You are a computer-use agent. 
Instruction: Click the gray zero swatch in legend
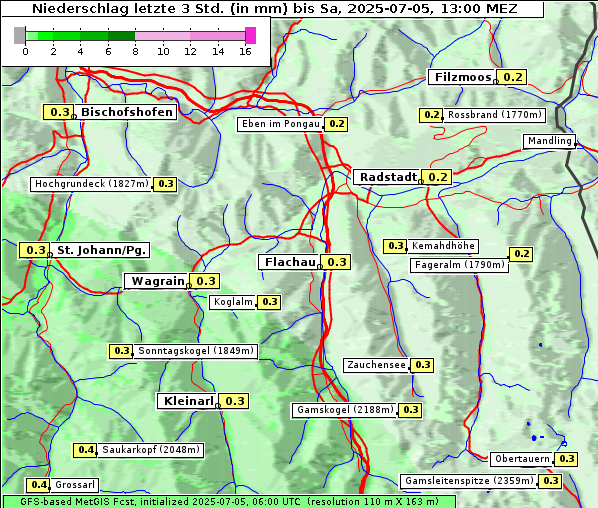pyautogui.click(x=19, y=35)
